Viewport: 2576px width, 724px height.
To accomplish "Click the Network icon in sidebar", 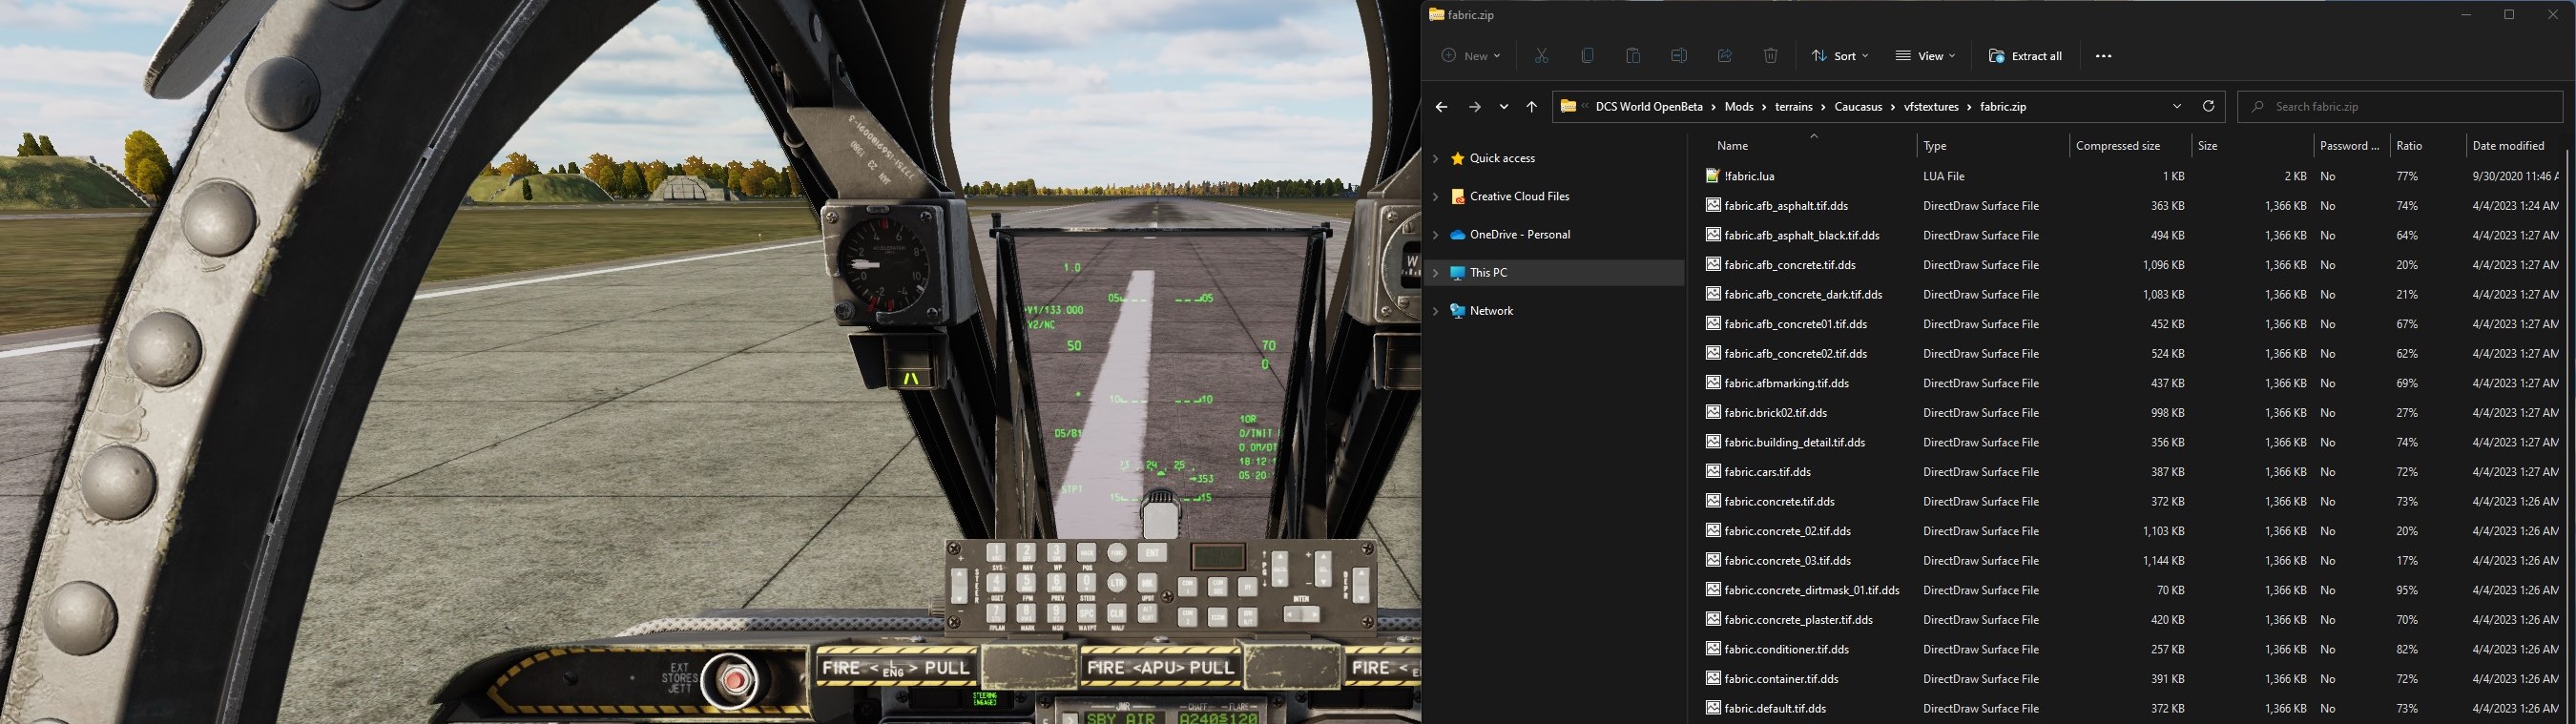I will click(x=1458, y=311).
